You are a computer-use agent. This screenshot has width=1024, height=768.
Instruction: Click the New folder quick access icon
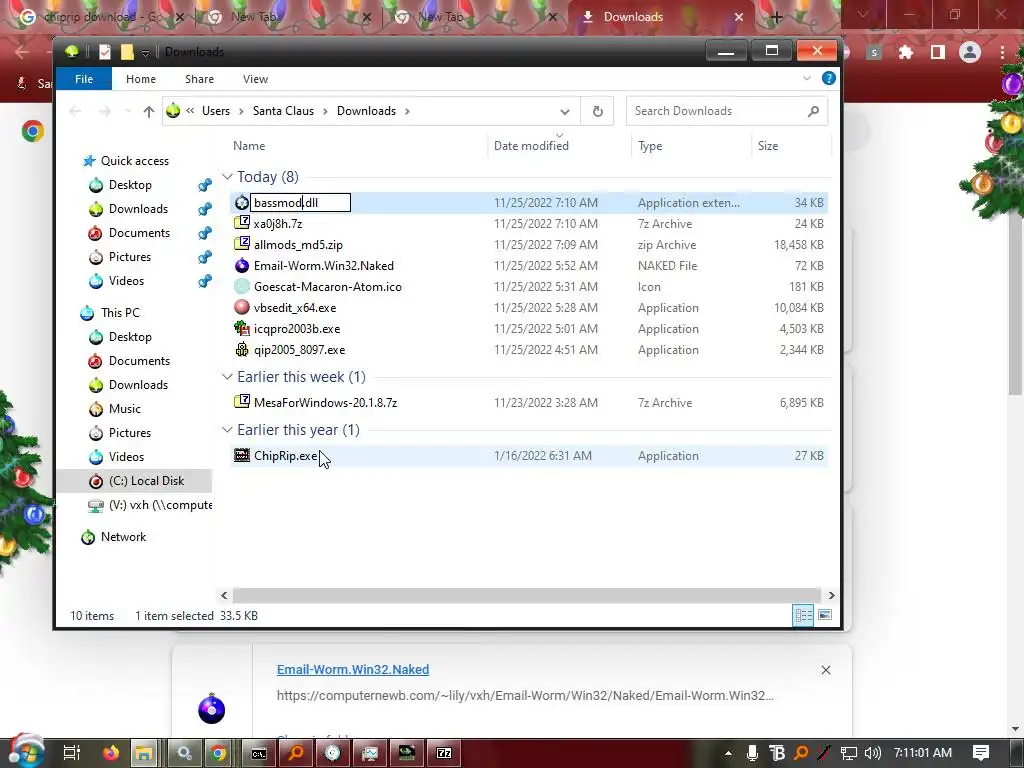(x=127, y=52)
